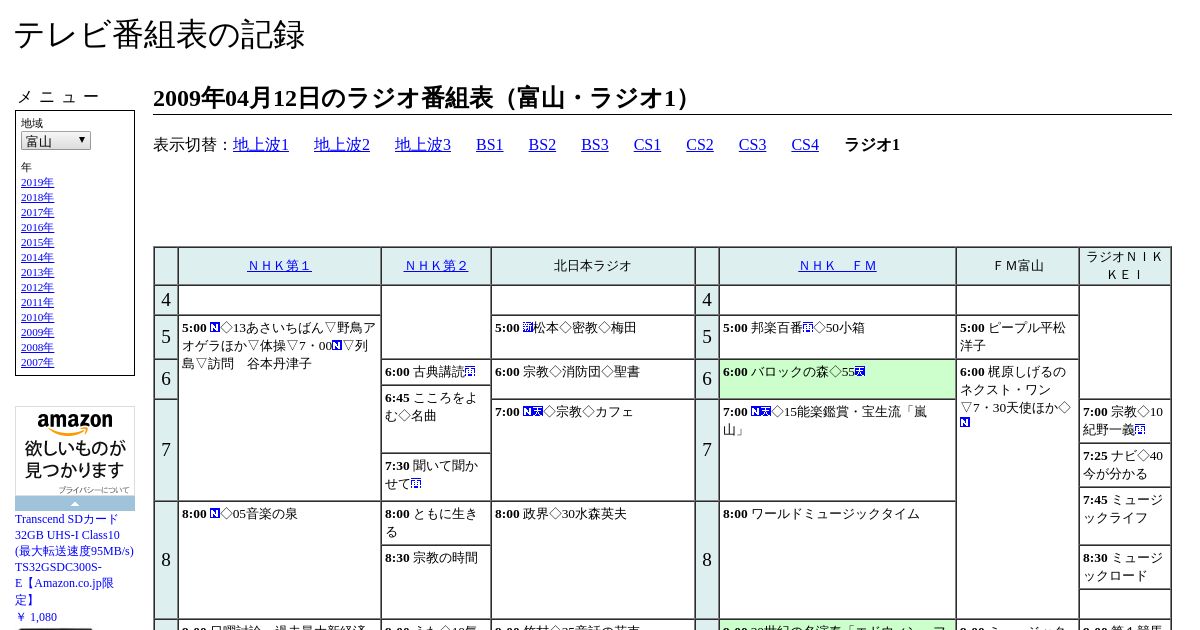Switch to the CS1 listing tab
The image size is (1200, 630).
point(647,145)
